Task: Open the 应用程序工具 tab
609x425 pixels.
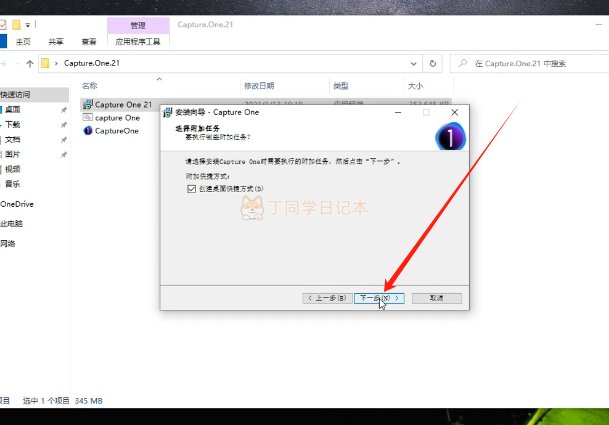Action: (136, 42)
